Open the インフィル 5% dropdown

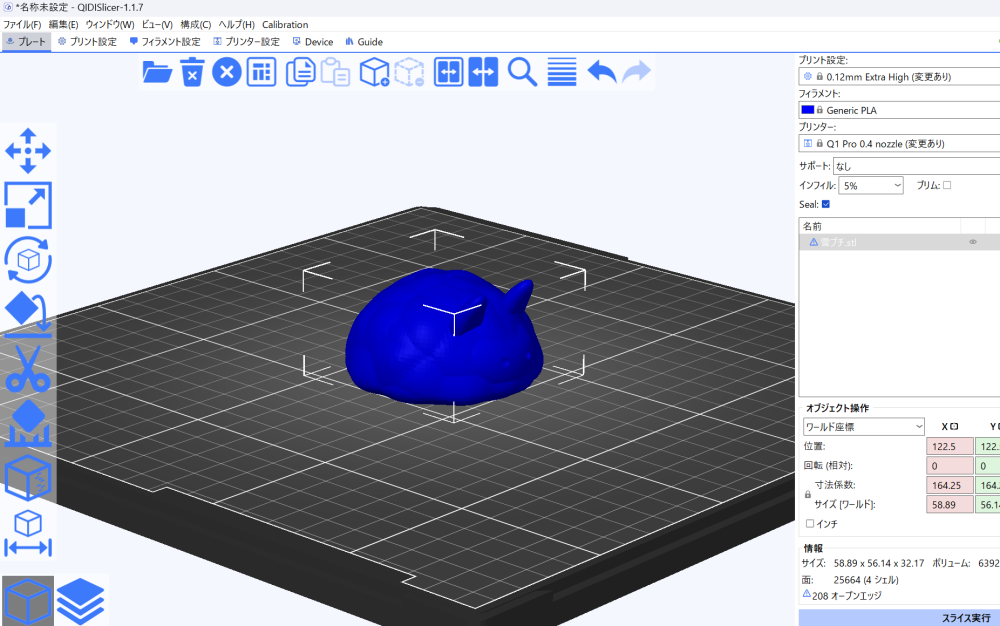[870, 186]
